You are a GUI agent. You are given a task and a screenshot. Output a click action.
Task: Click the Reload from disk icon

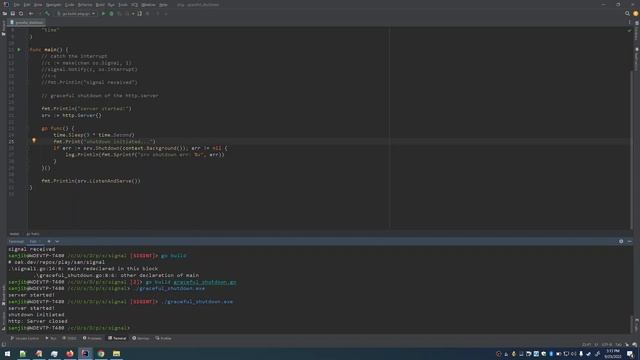click(x=21, y=13)
